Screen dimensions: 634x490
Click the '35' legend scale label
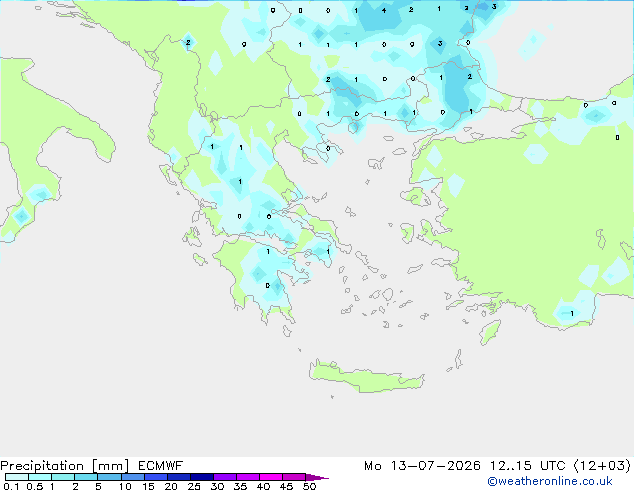click(x=240, y=486)
